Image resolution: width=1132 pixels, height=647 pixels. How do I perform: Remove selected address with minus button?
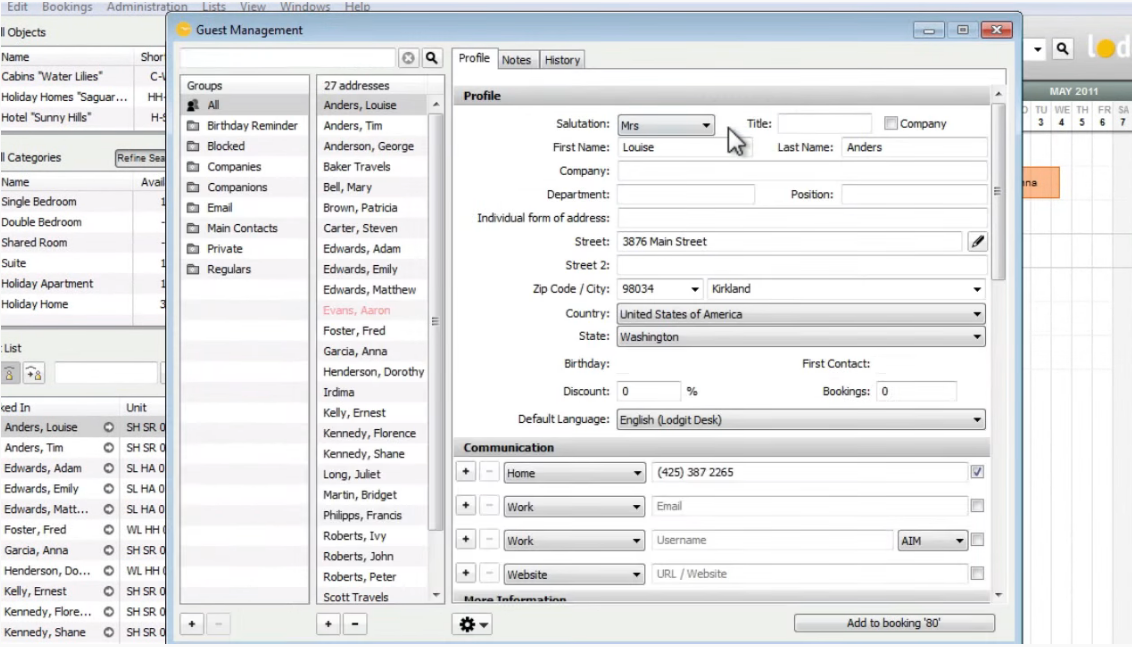[356, 624]
